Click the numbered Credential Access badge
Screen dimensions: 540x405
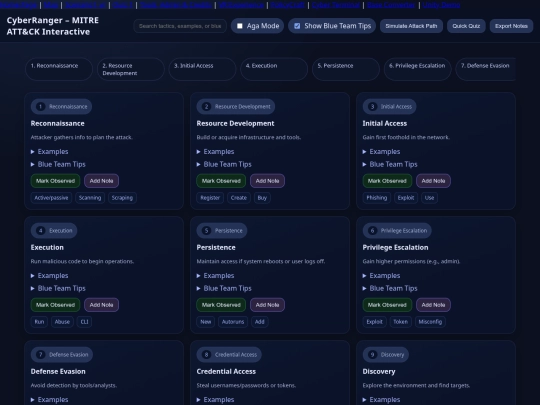[x=229, y=354]
